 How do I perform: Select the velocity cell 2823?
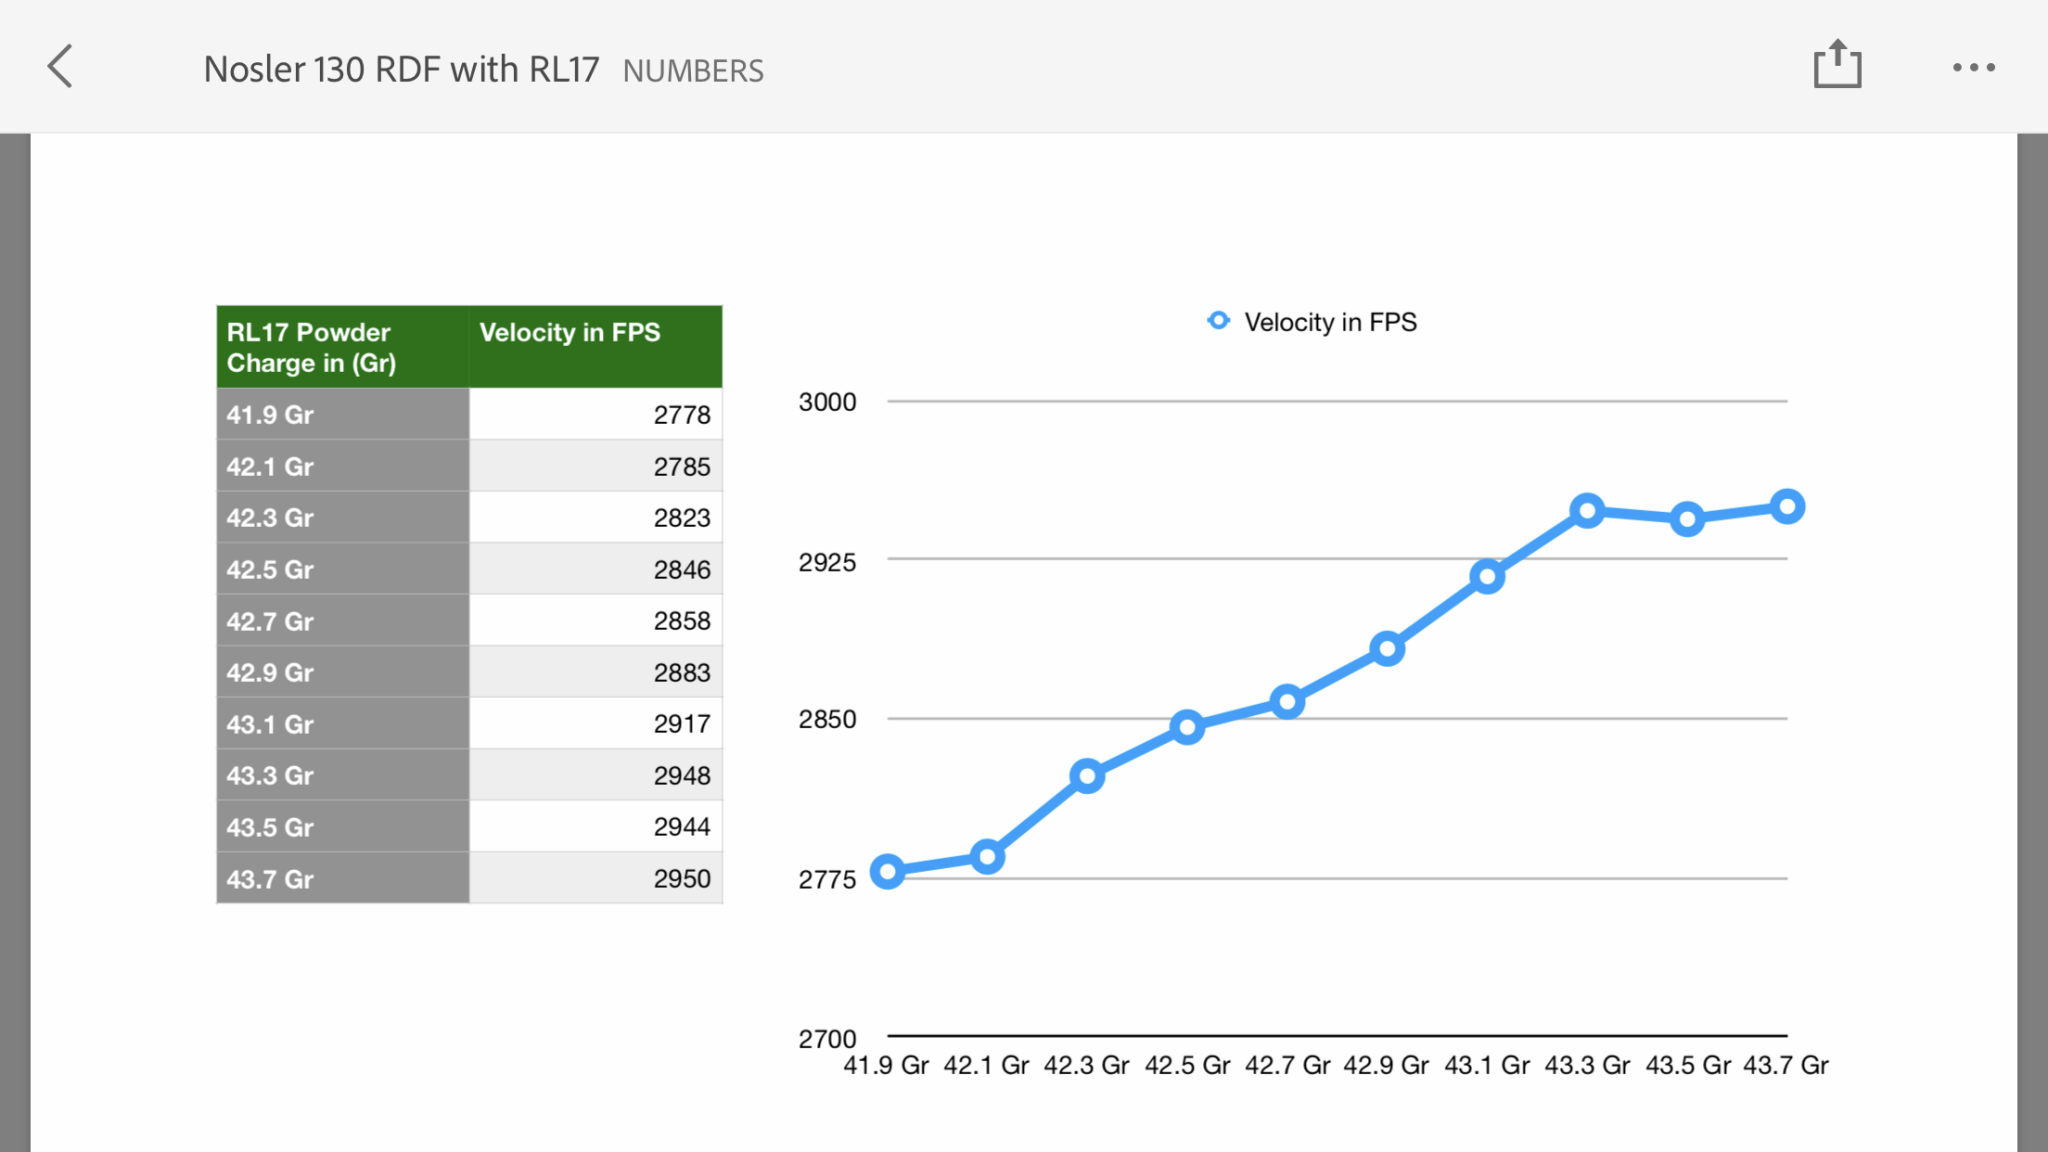(x=596, y=518)
